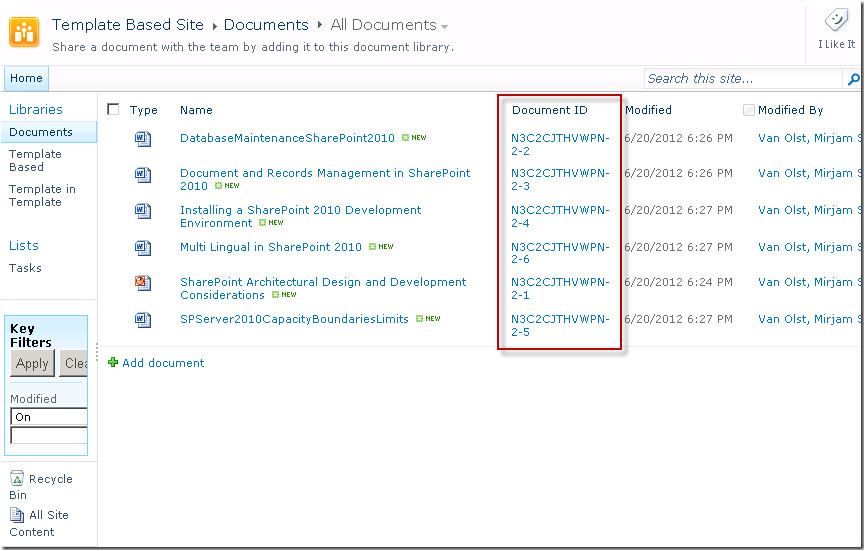
Task: Click the Clear key filters button
Action: 73,363
